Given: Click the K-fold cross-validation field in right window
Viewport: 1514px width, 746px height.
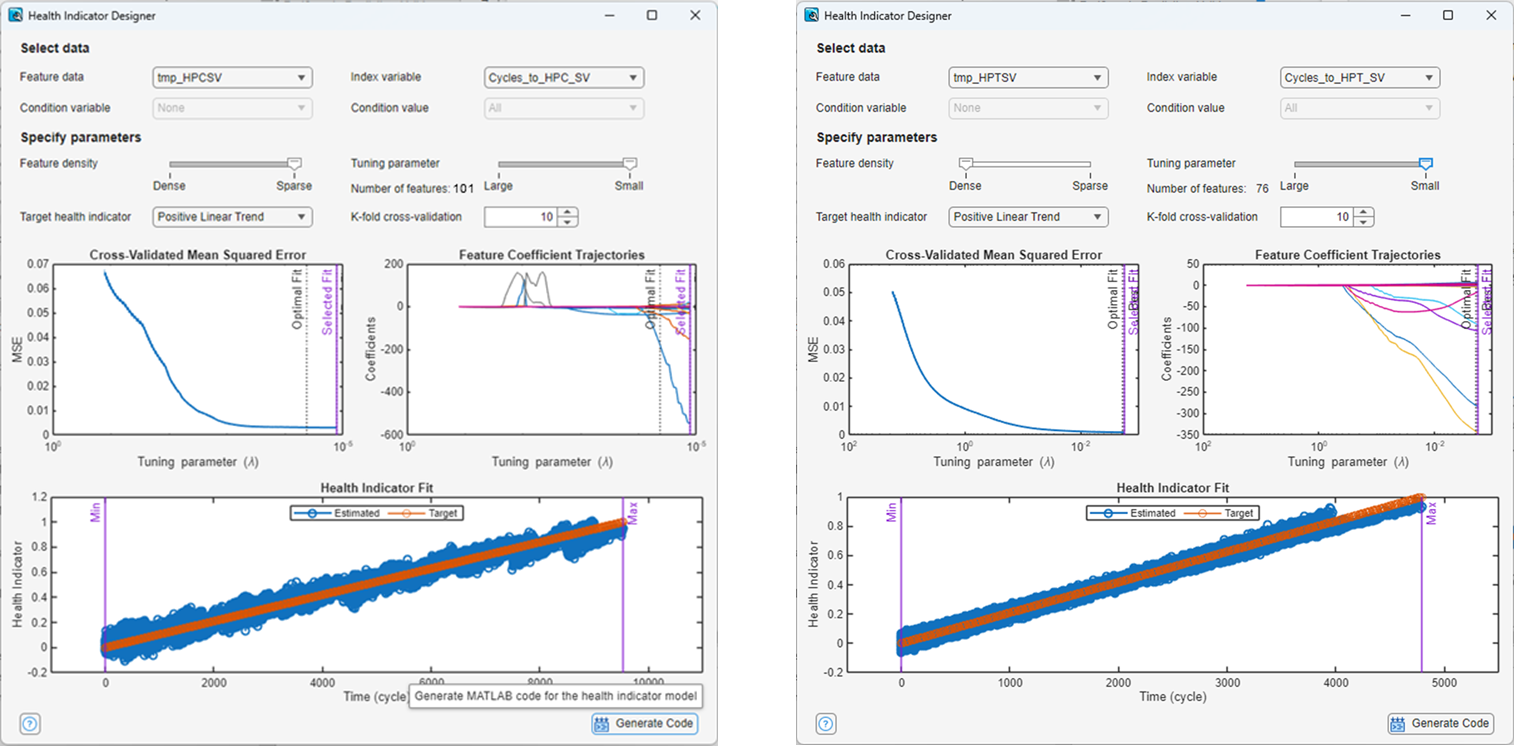Looking at the screenshot, I should point(1317,217).
